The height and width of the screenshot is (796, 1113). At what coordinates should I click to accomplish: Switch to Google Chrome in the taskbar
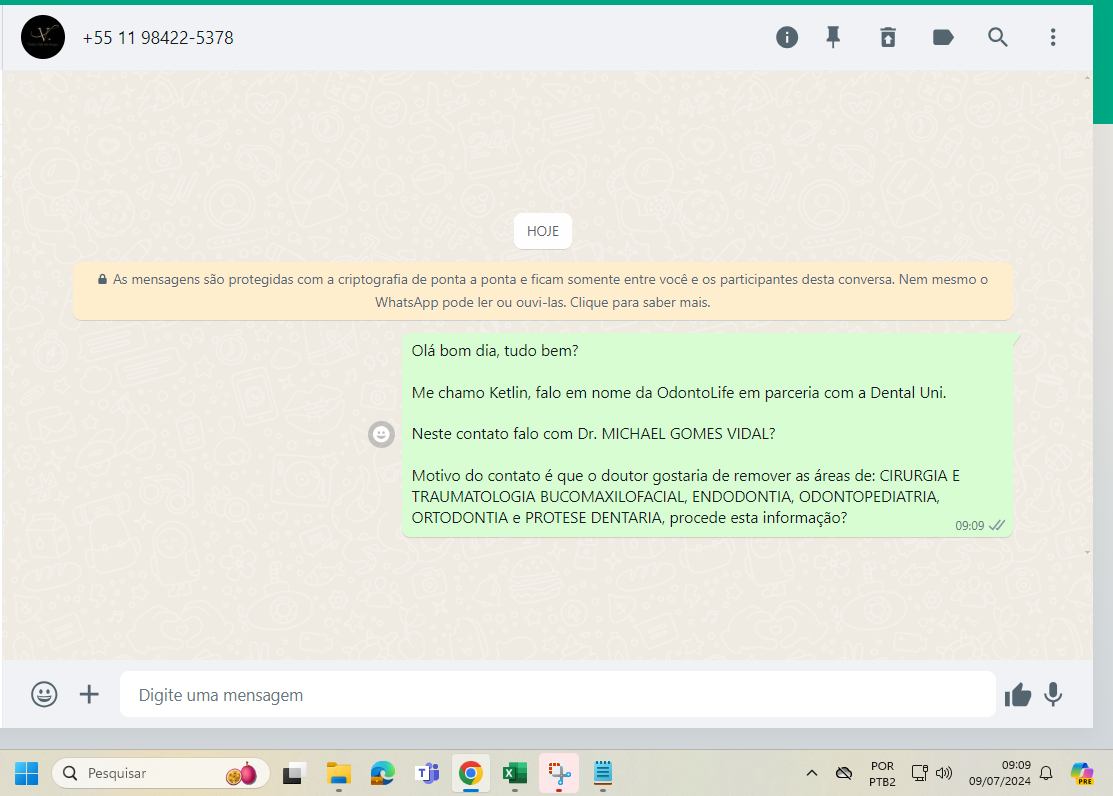pos(471,773)
